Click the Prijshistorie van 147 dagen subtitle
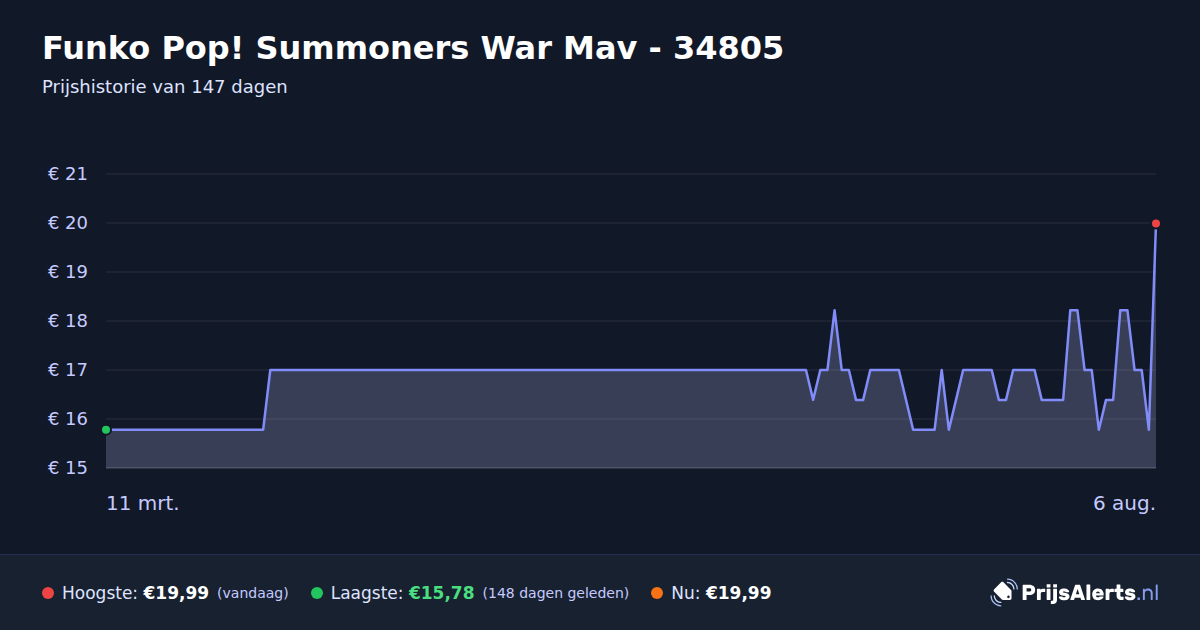1200x630 pixels. (165, 87)
